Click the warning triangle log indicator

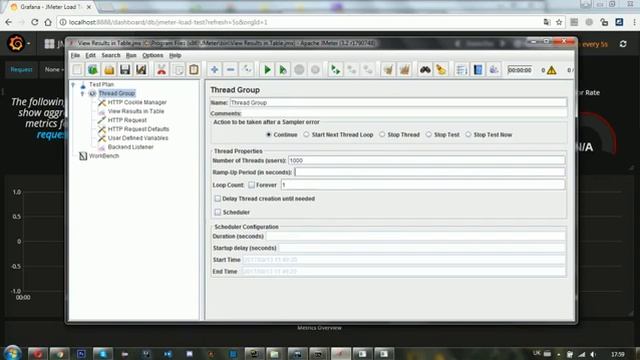point(552,70)
